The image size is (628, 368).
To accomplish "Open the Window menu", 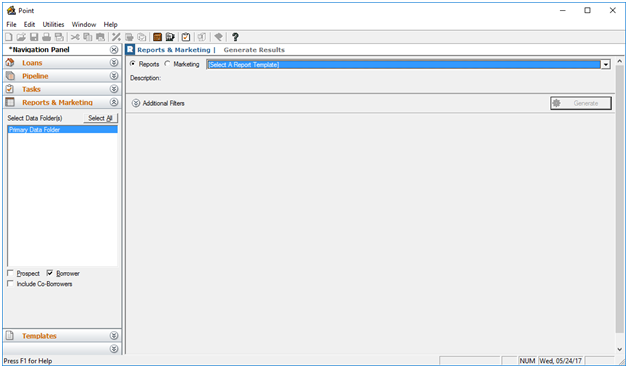I will (x=84, y=24).
